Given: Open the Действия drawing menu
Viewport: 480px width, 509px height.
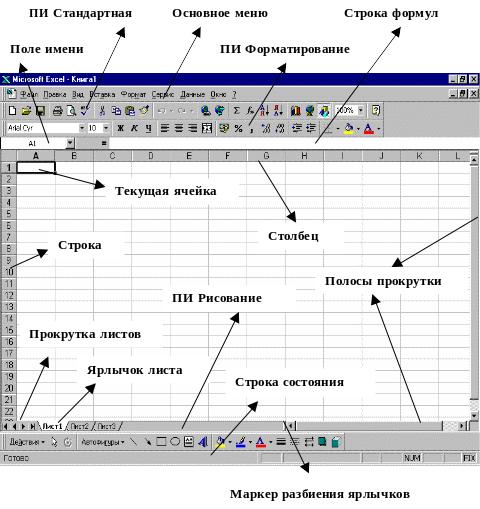Looking at the screenshot, I should (27, 442).
